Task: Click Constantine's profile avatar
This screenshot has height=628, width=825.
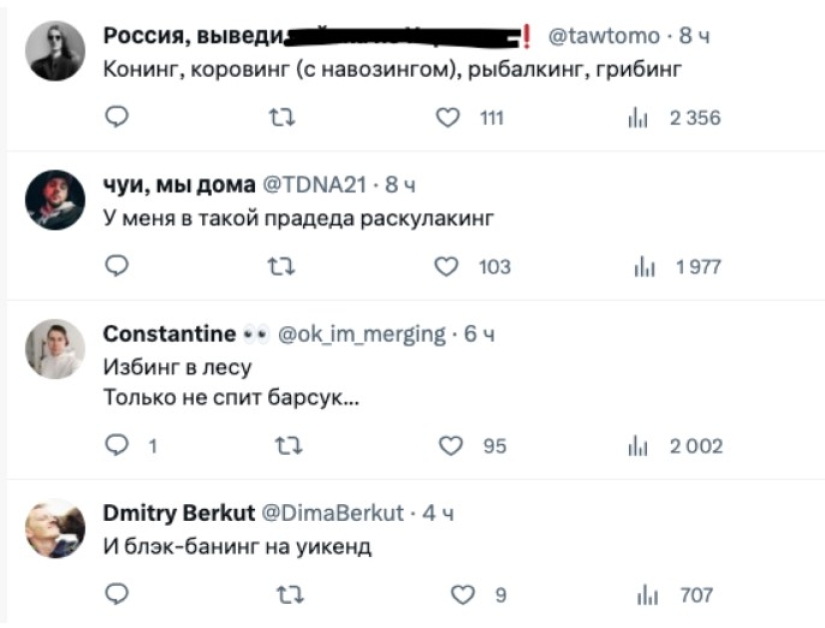Action: [55, 349]
